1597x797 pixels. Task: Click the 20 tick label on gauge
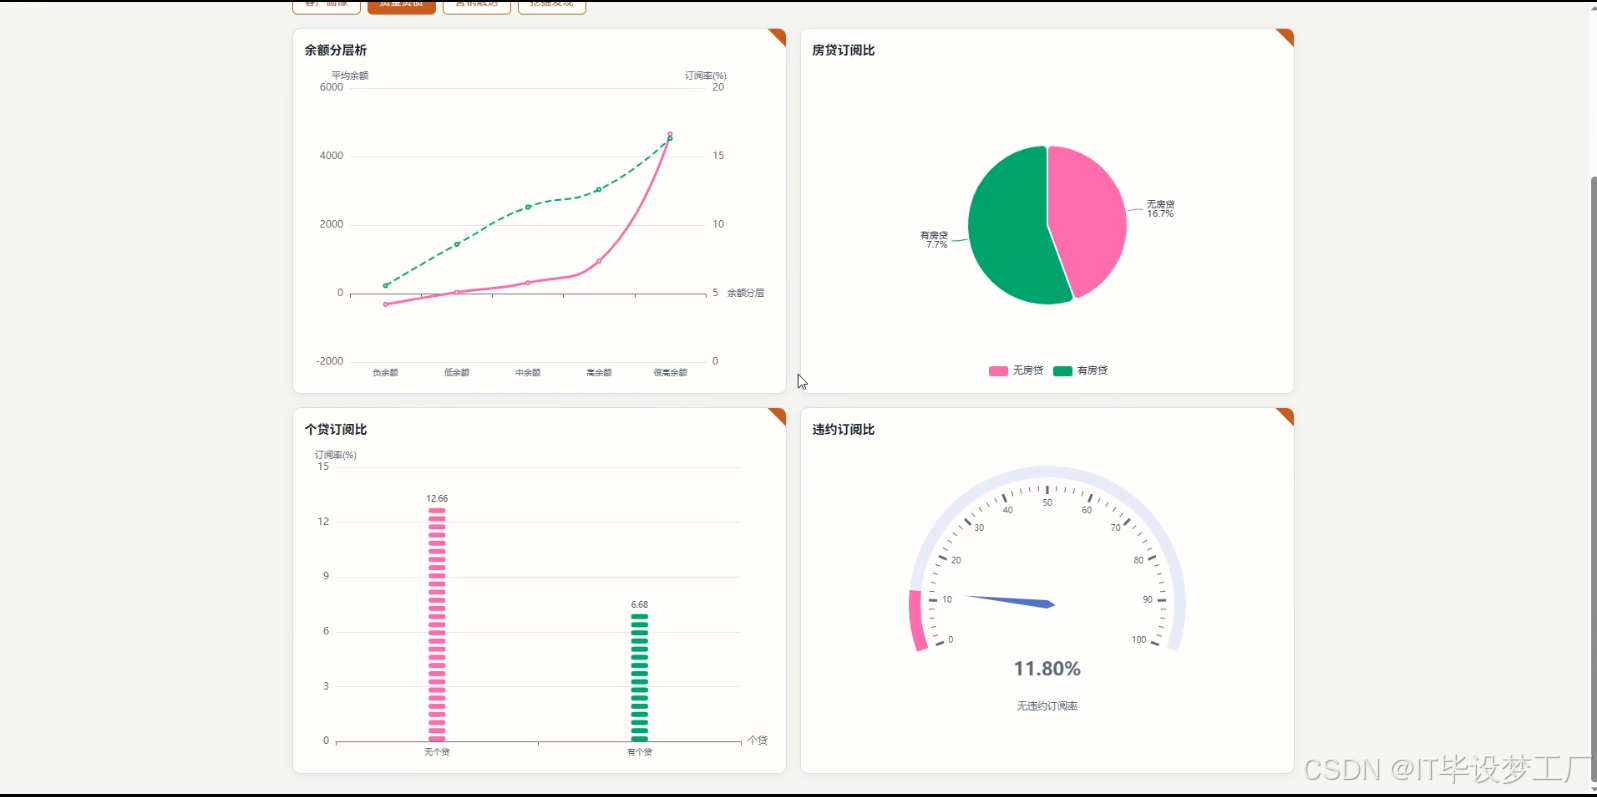(x=956, y=560)
